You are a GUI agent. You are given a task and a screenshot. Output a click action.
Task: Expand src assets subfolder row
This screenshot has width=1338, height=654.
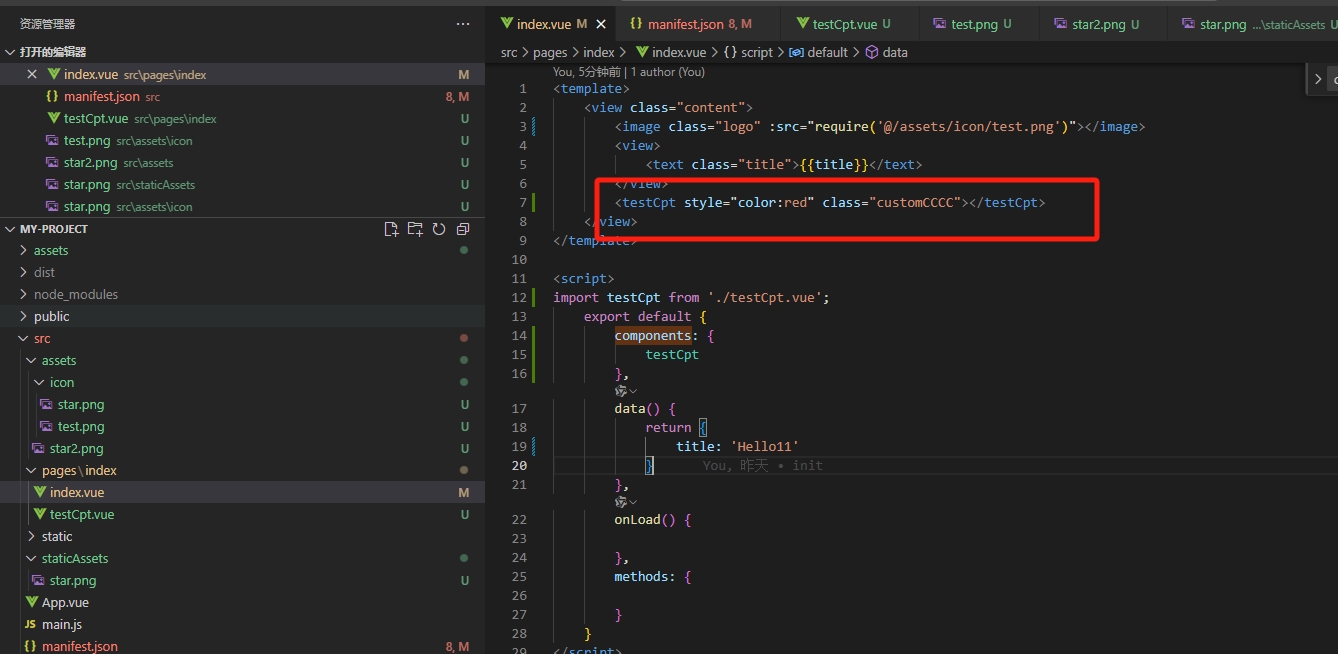[242, 361]
